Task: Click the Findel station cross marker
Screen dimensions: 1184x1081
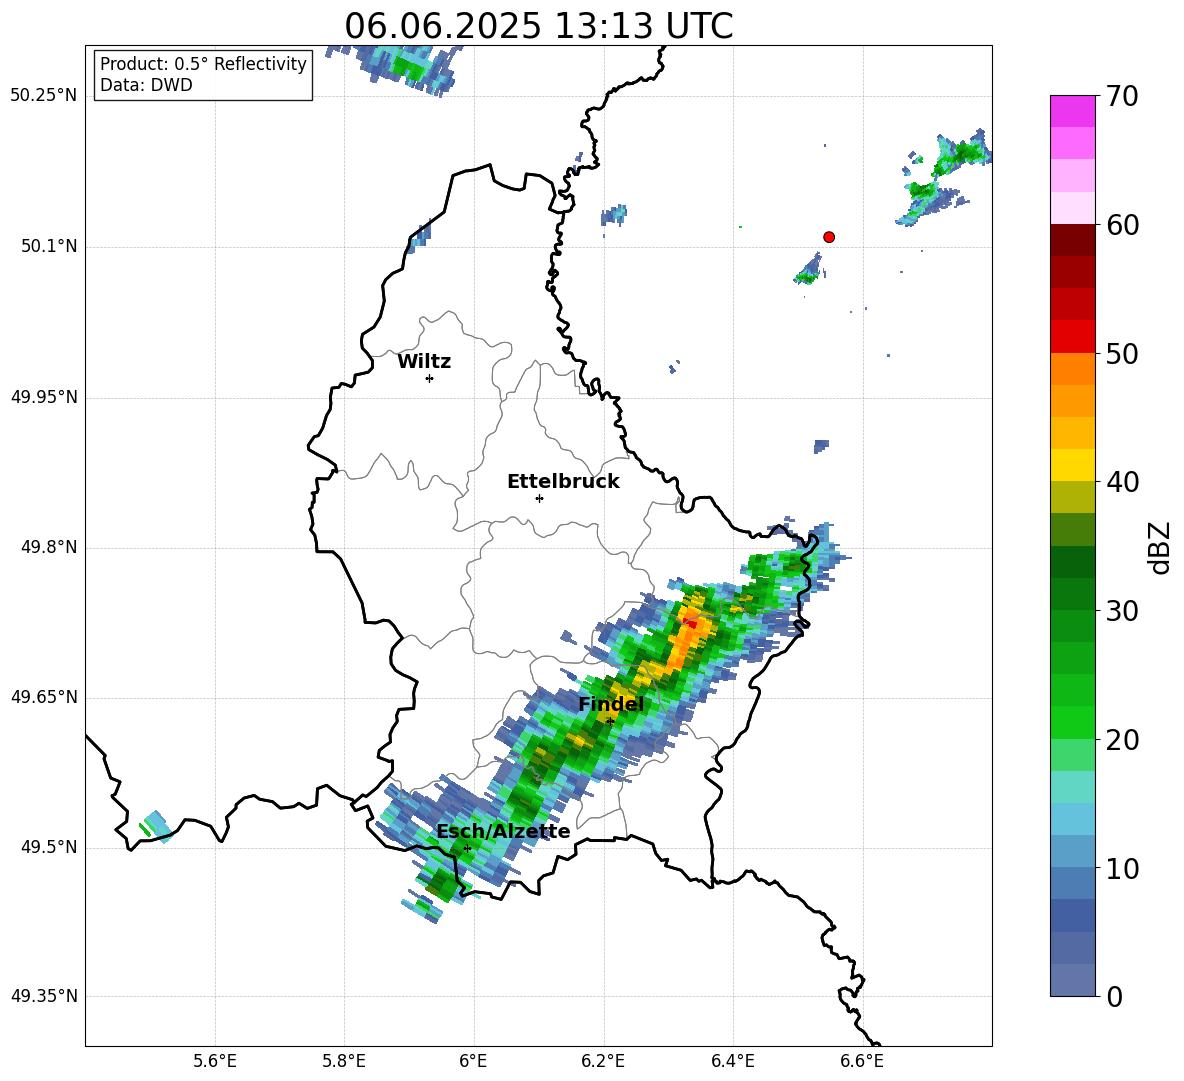Action: point(610,721)
